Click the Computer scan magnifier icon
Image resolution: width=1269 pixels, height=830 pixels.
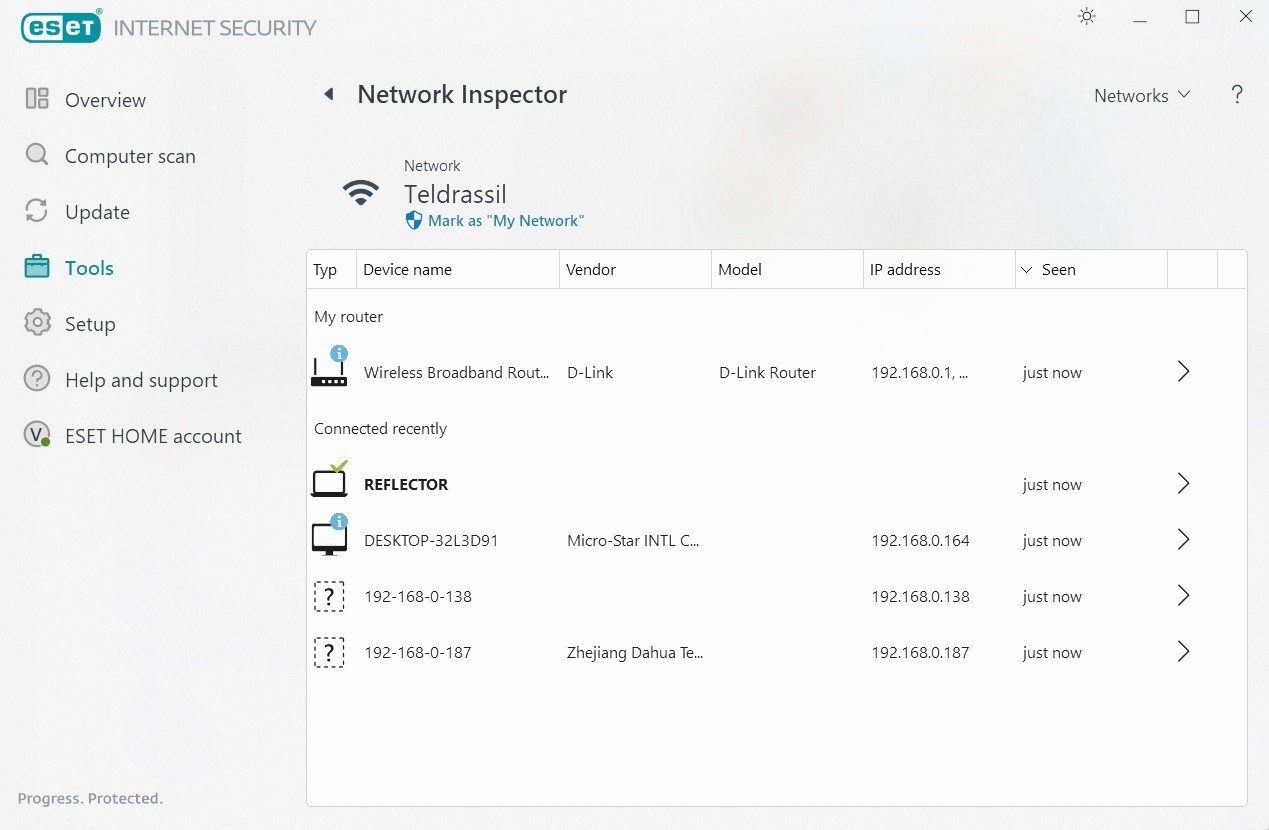[x=37, y=155]
